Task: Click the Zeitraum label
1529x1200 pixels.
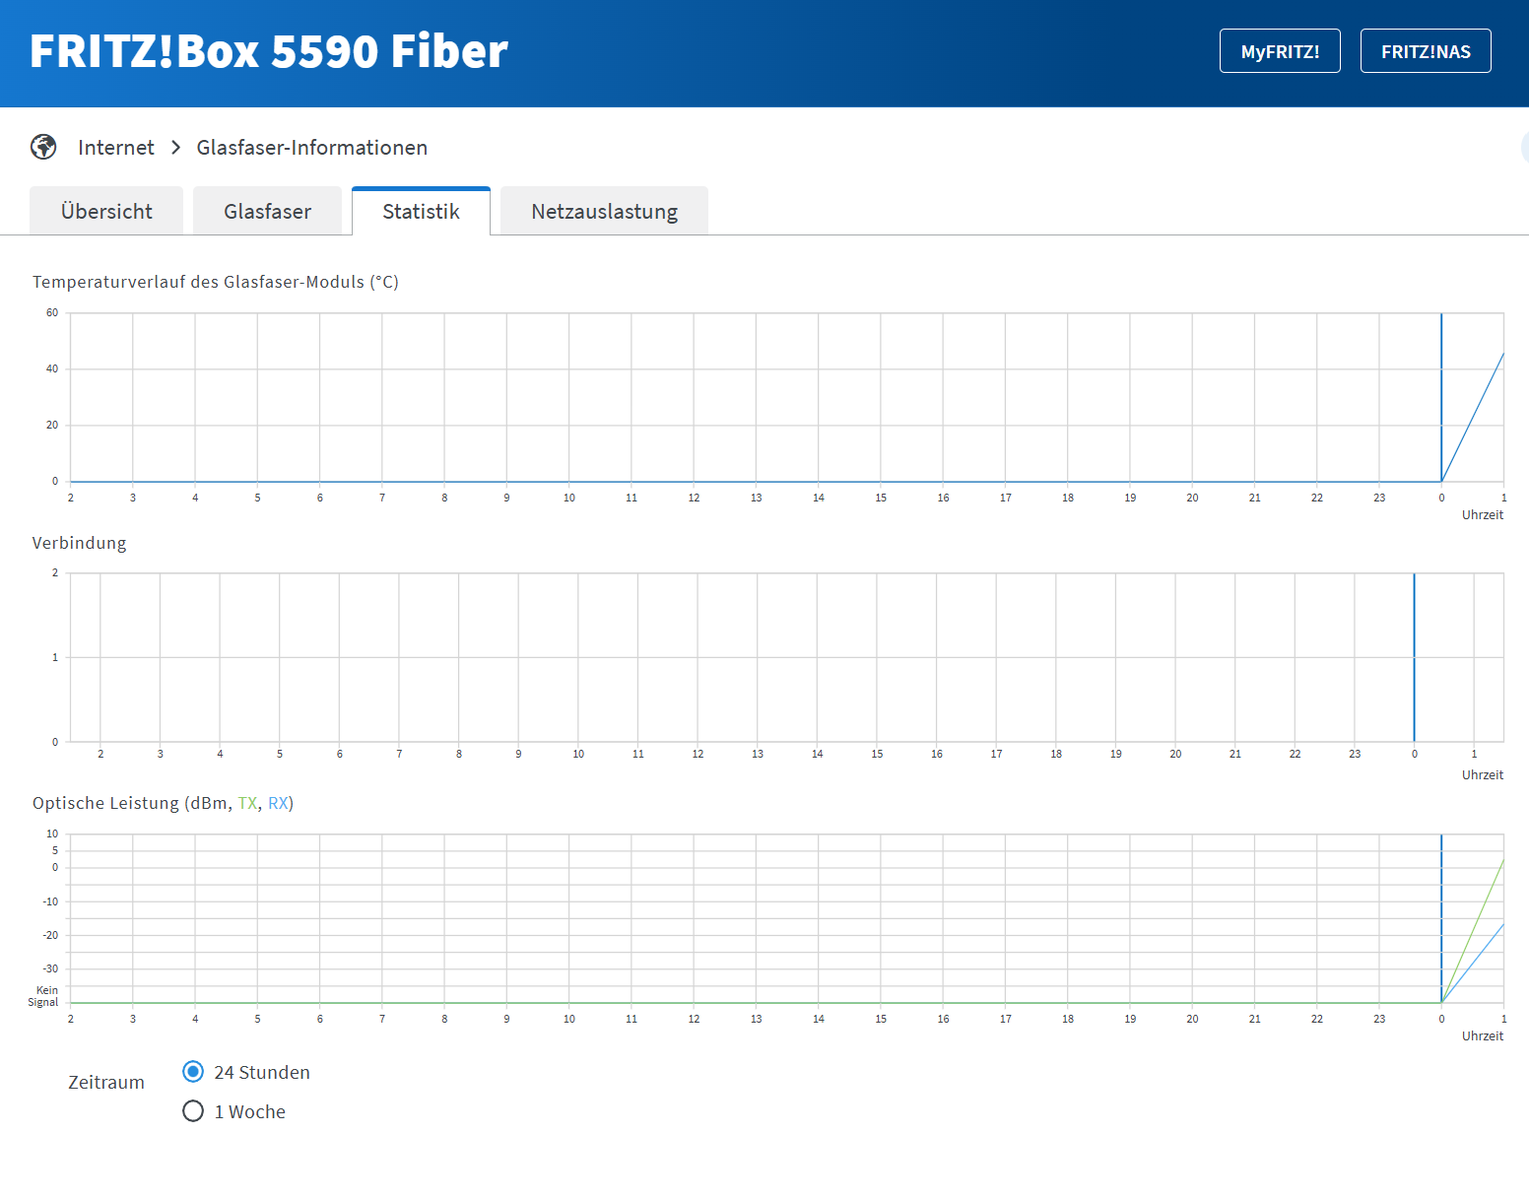Action: point(106,1082)
